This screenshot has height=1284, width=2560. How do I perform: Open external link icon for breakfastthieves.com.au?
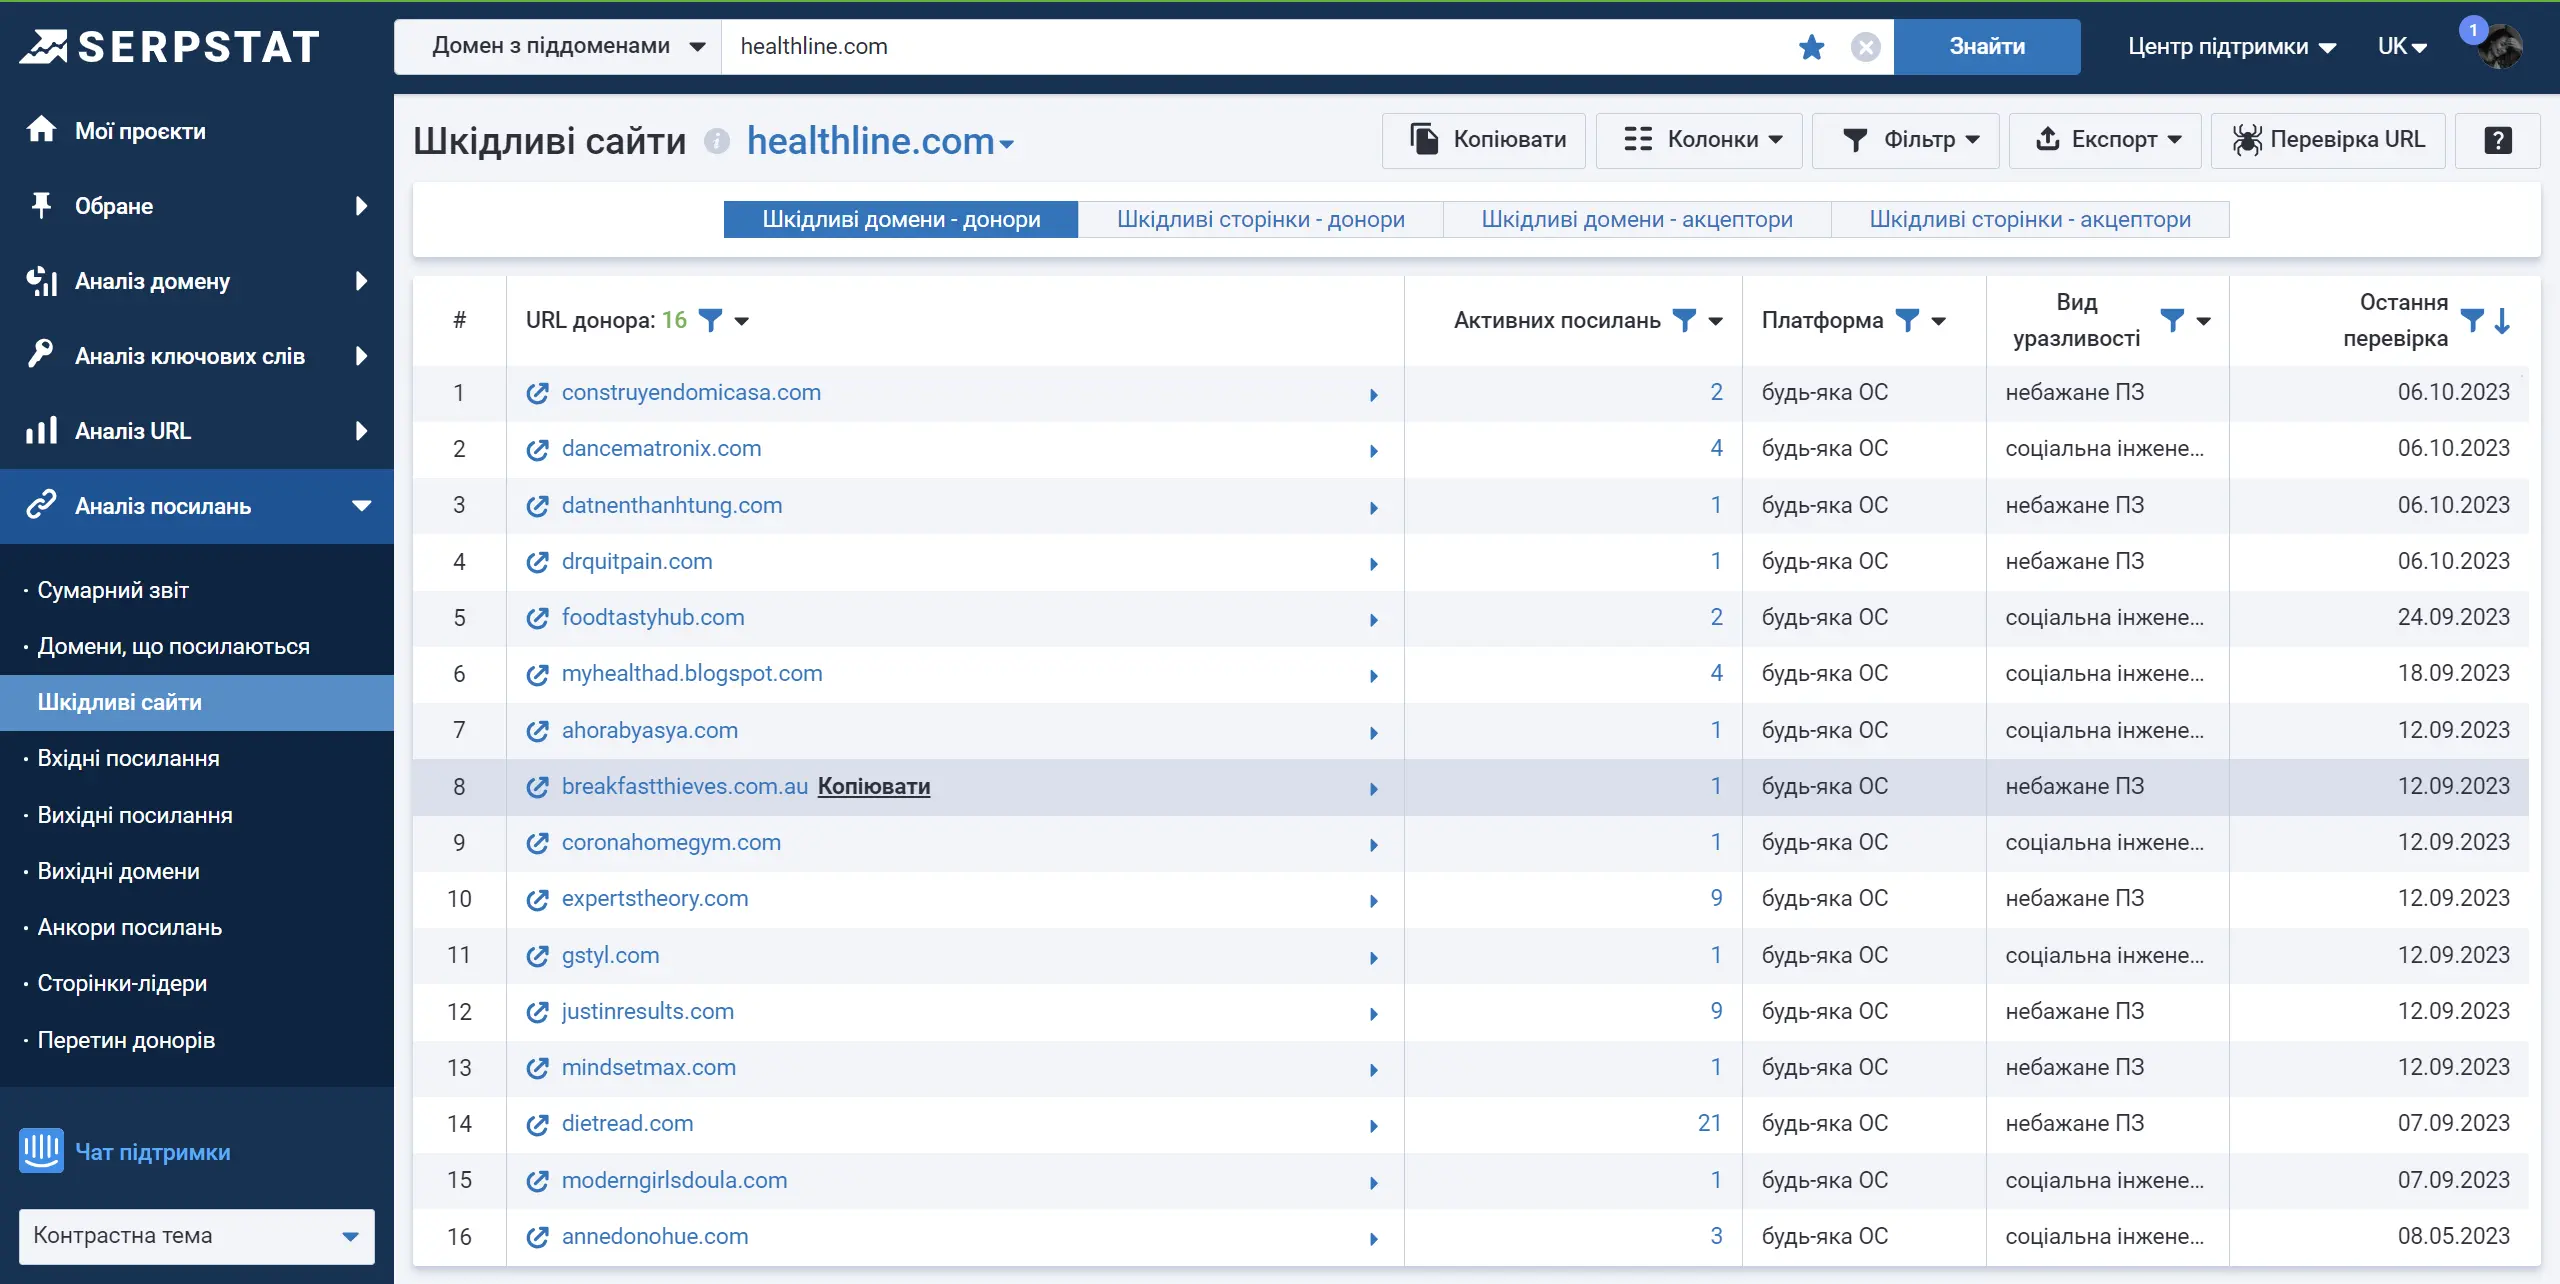tap(537, 787)
